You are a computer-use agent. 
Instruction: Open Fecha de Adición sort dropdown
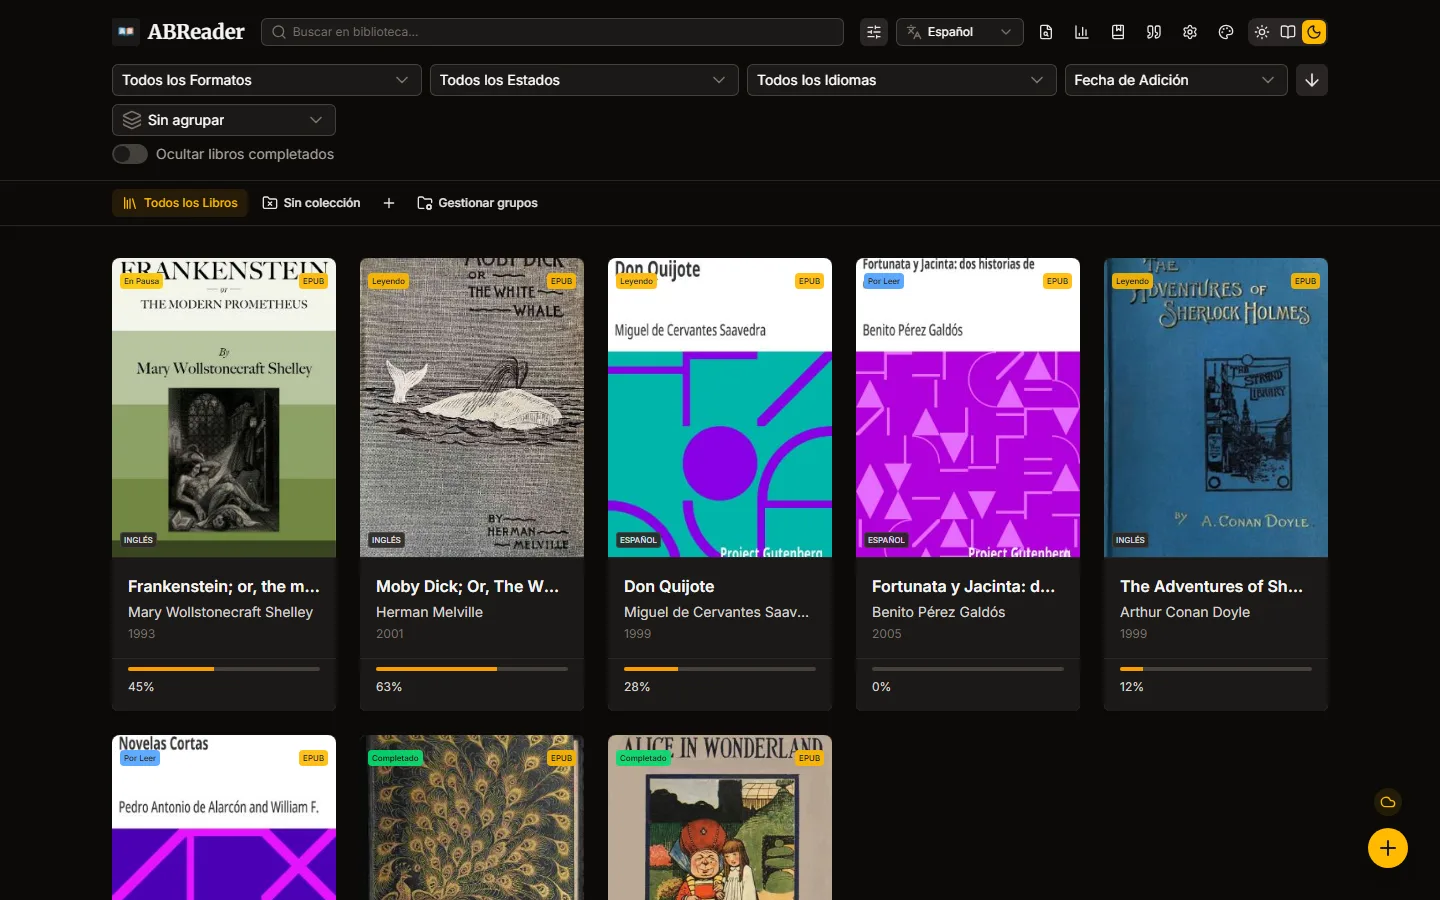tap(1176, 80)
